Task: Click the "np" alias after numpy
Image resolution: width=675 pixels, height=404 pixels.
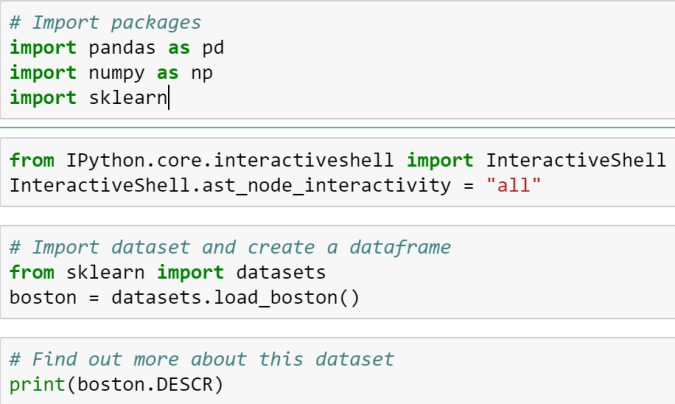Action: tap(203, 73)
